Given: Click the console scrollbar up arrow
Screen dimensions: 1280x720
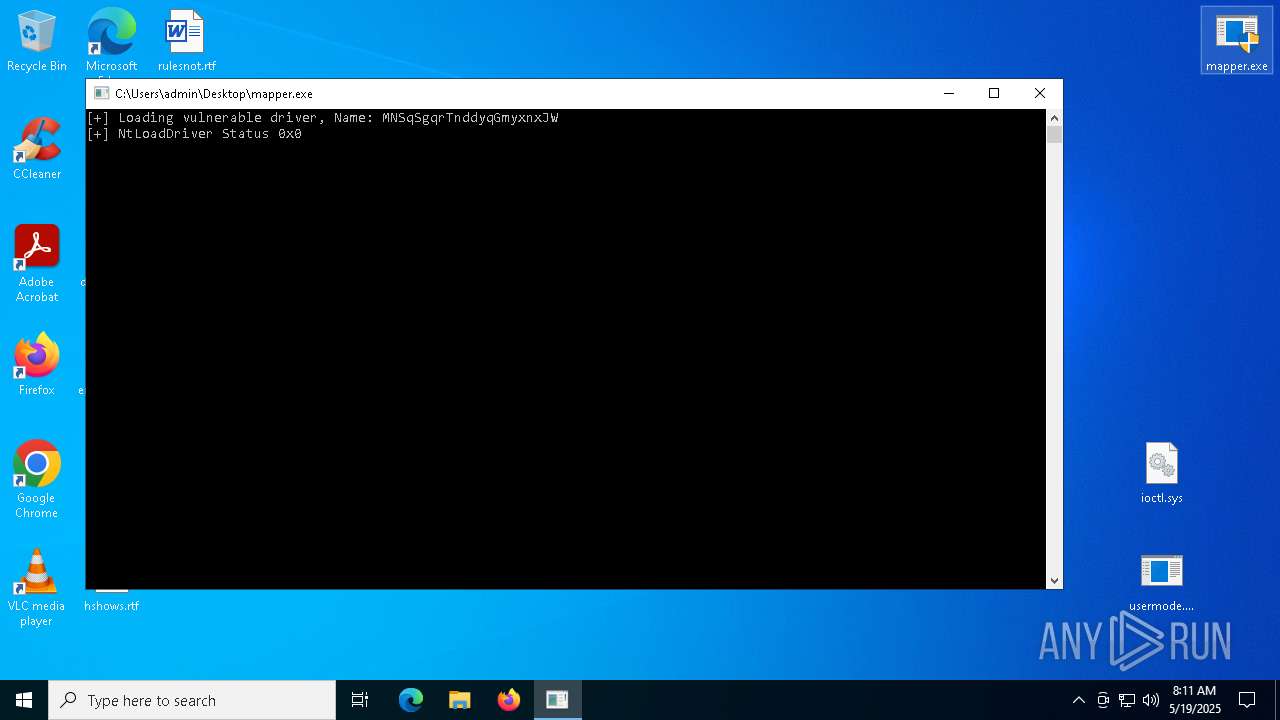Looking at the screenshot, I should click(x=1054, y=117).
